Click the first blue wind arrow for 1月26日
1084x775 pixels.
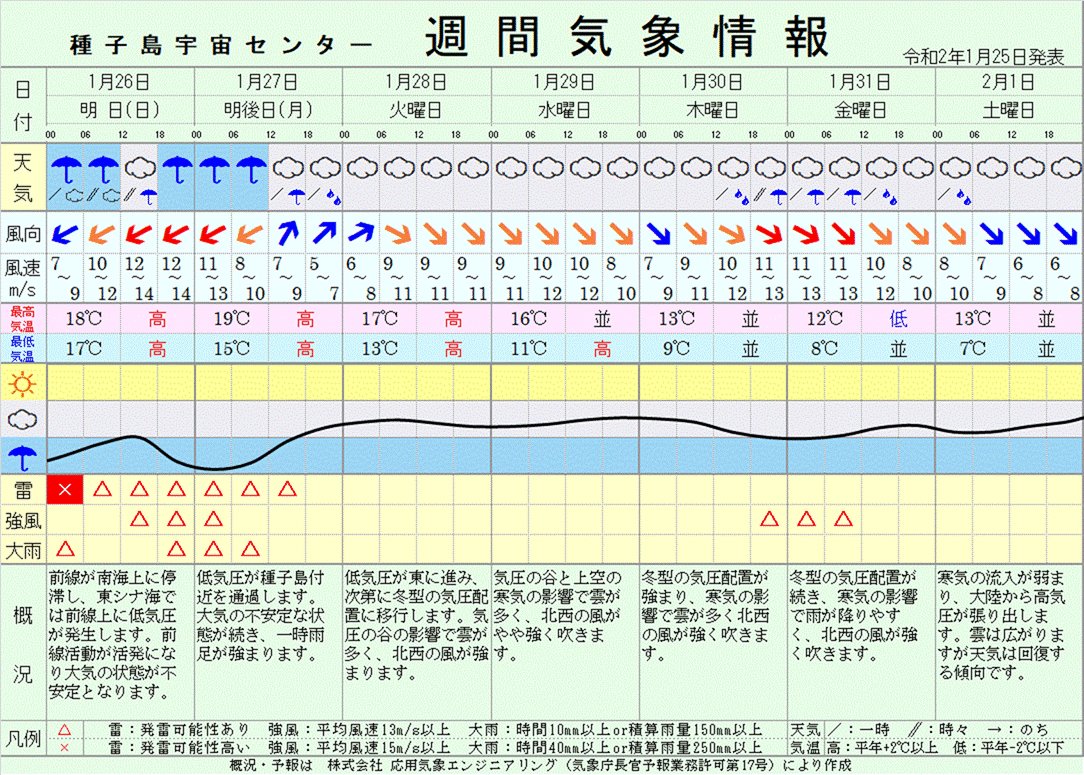pyautogui.click(x=65, y=234)
